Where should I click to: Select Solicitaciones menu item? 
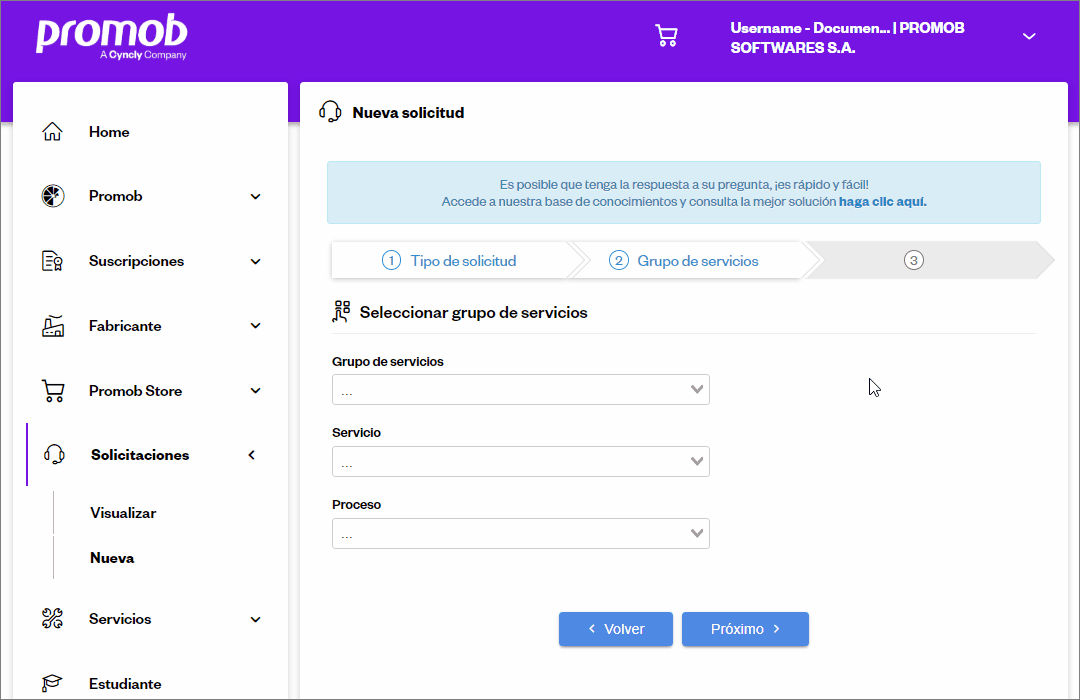140,455
